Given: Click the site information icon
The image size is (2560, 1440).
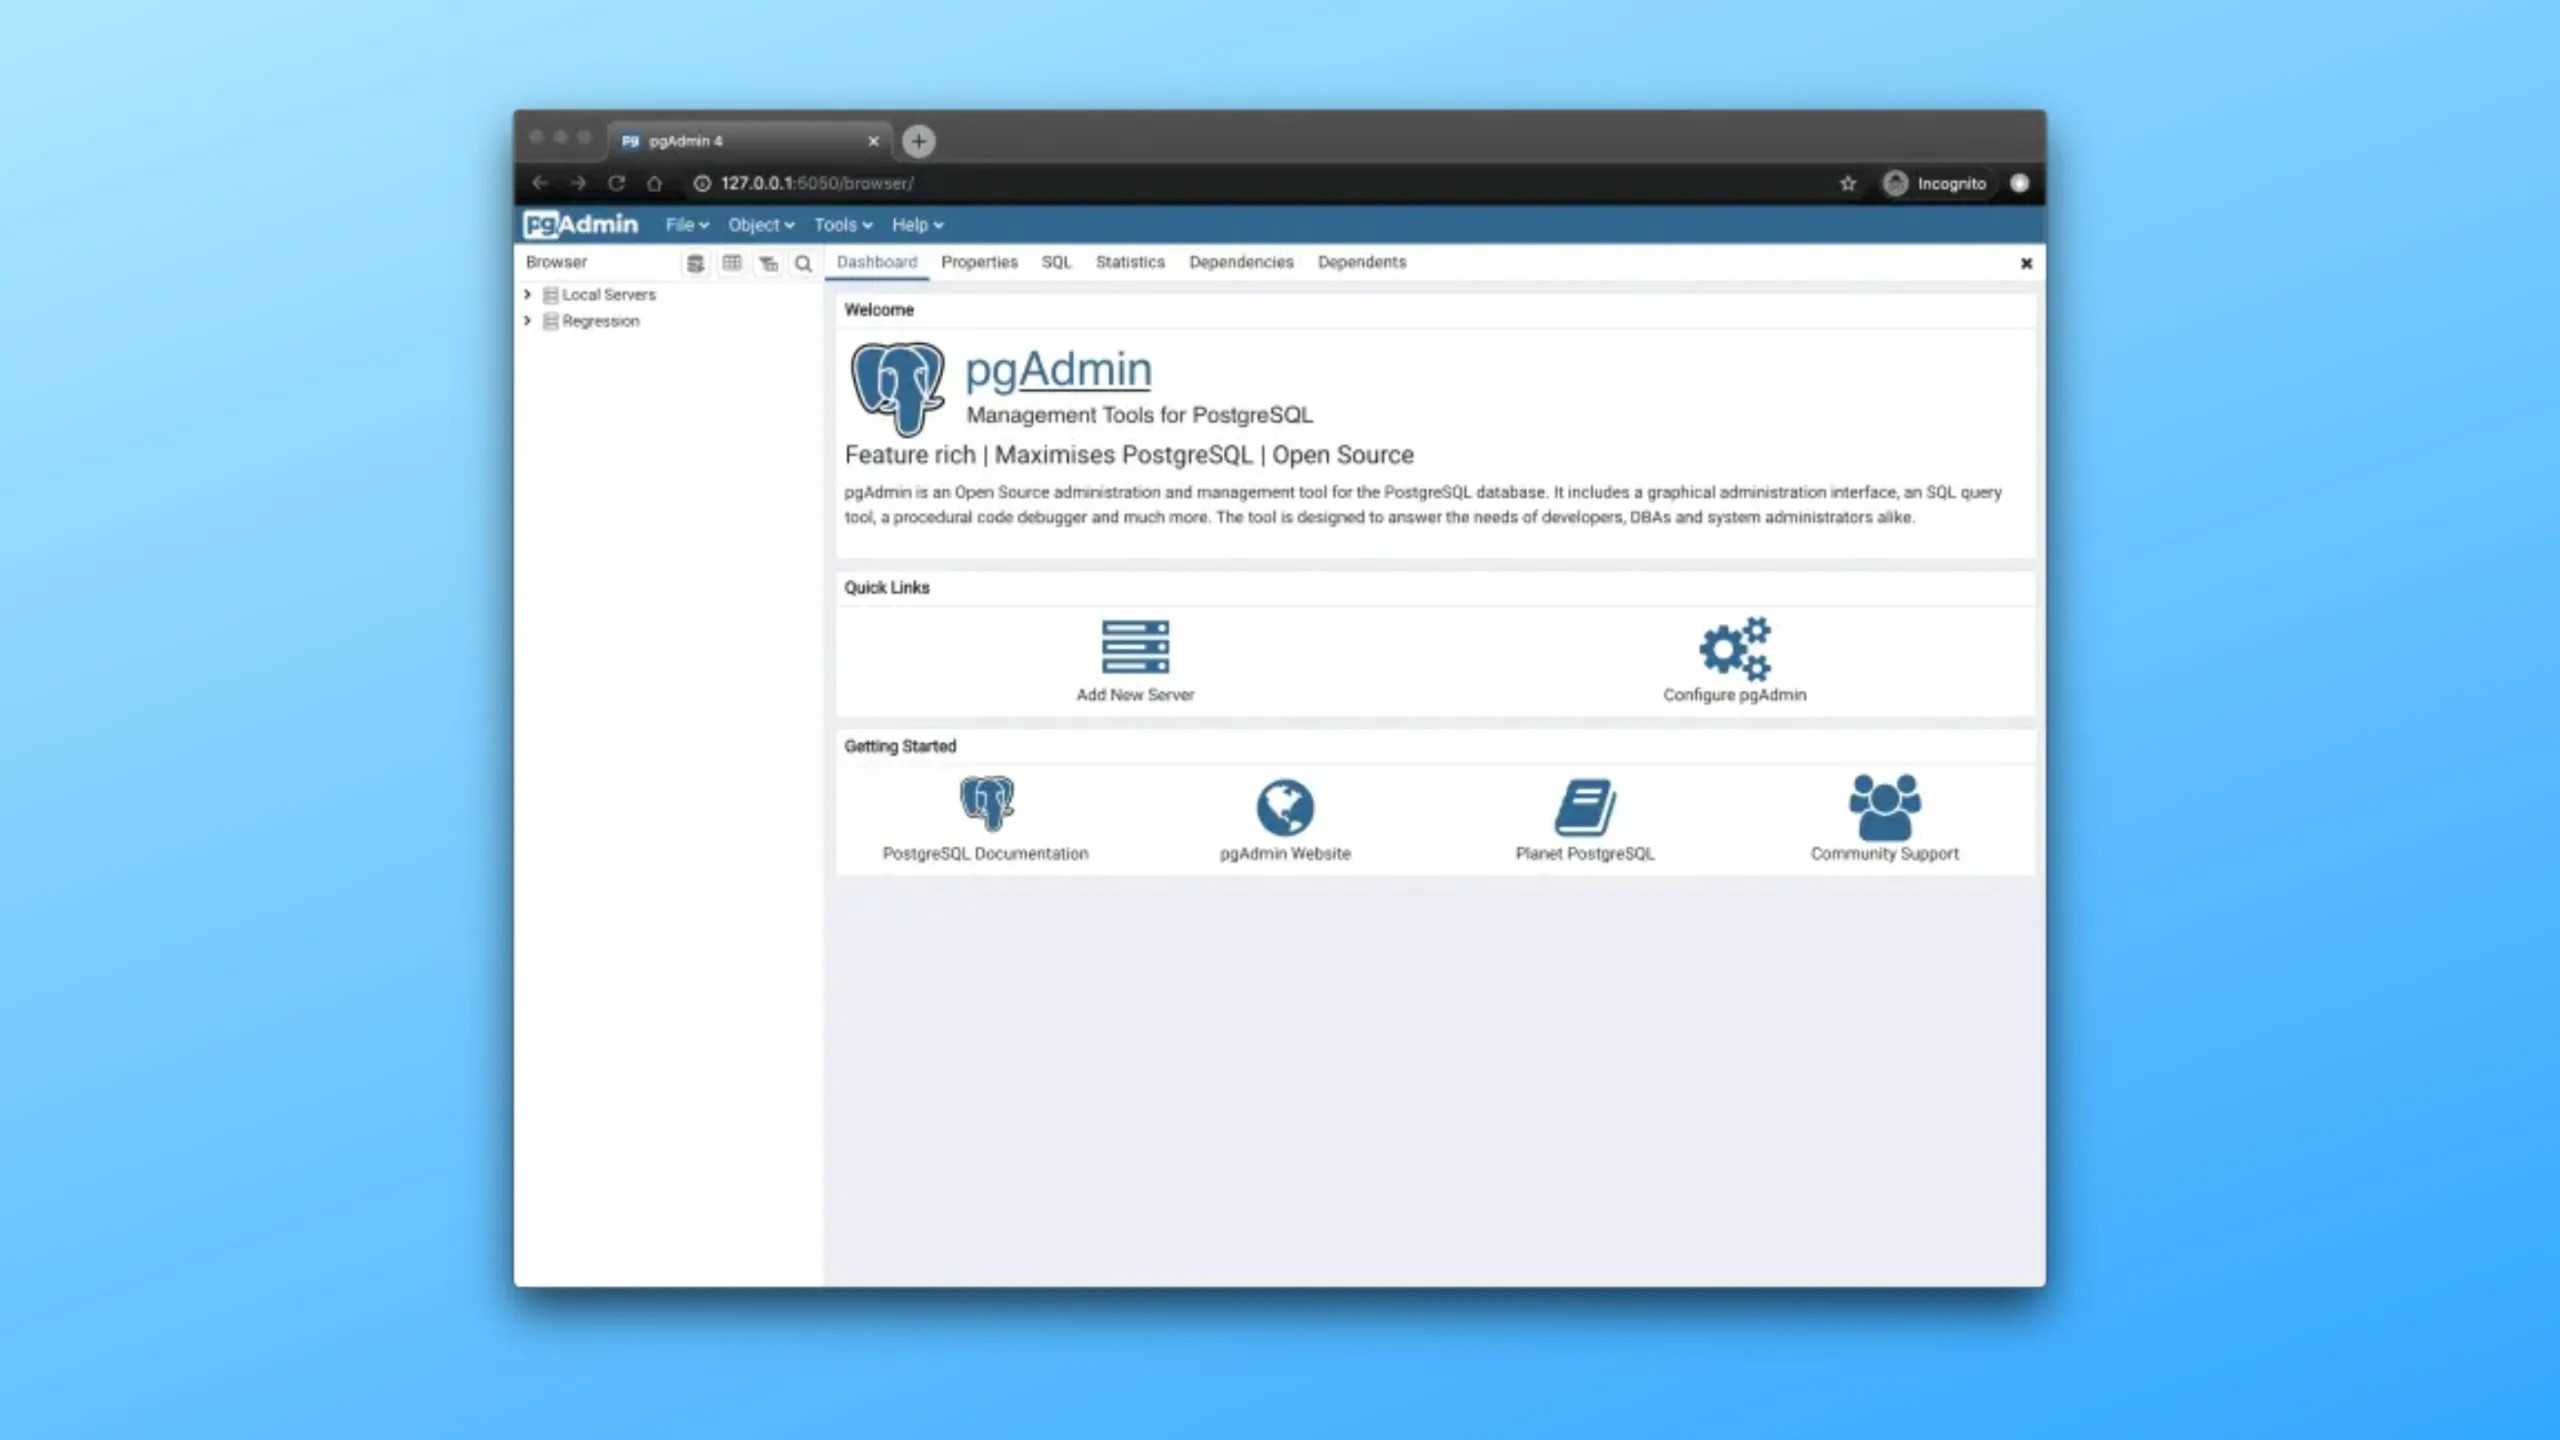Looking at the screenshot, I should (702, 183).
